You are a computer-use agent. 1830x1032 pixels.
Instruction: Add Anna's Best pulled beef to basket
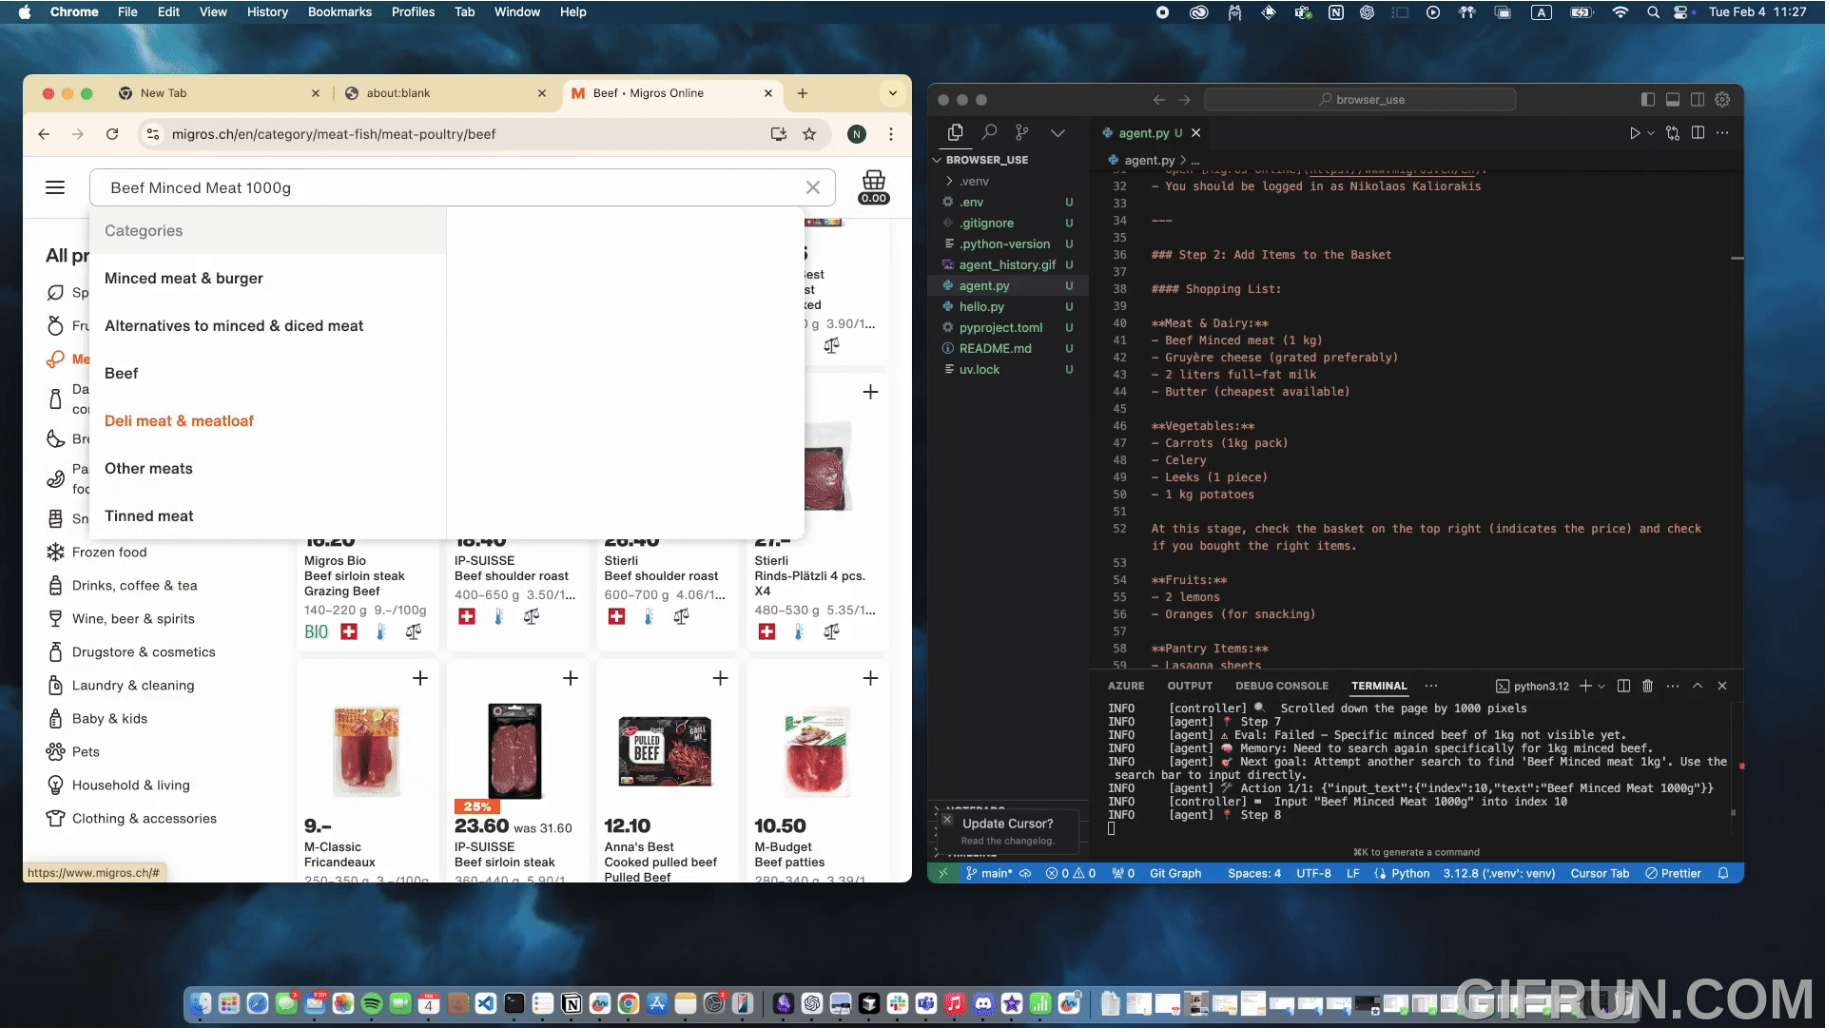[x=722, y=680]
